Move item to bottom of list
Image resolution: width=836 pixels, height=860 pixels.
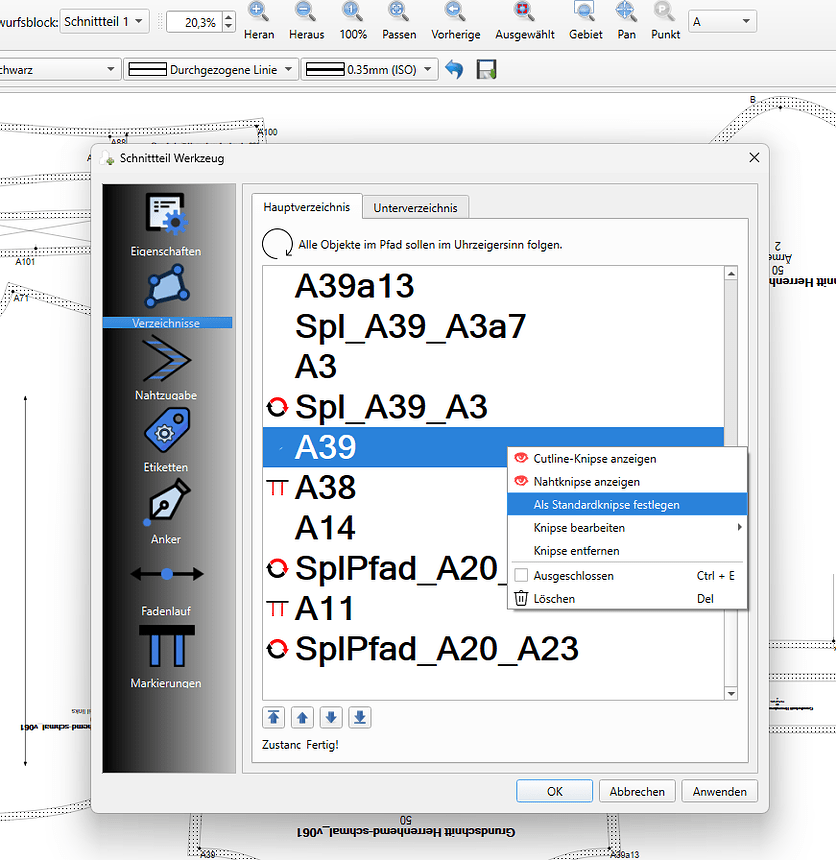(360, 717)
